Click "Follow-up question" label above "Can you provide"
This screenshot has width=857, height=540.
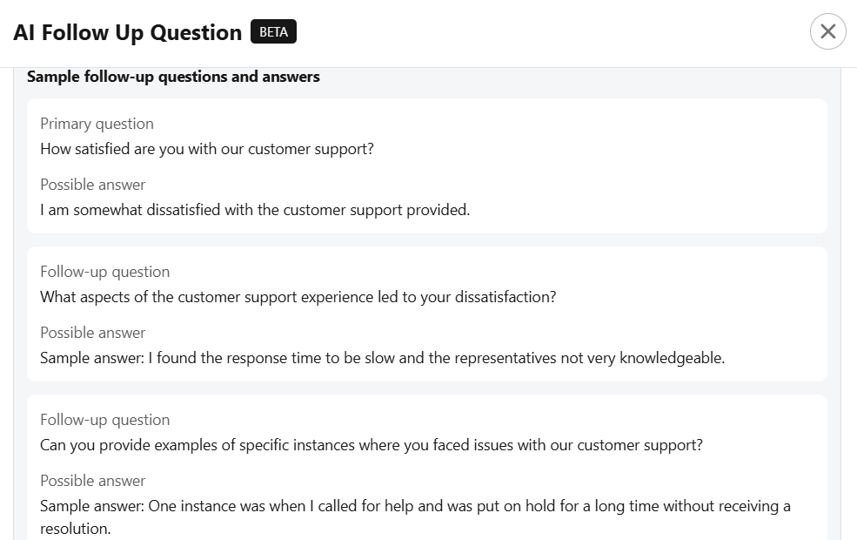tap(105, 420)
